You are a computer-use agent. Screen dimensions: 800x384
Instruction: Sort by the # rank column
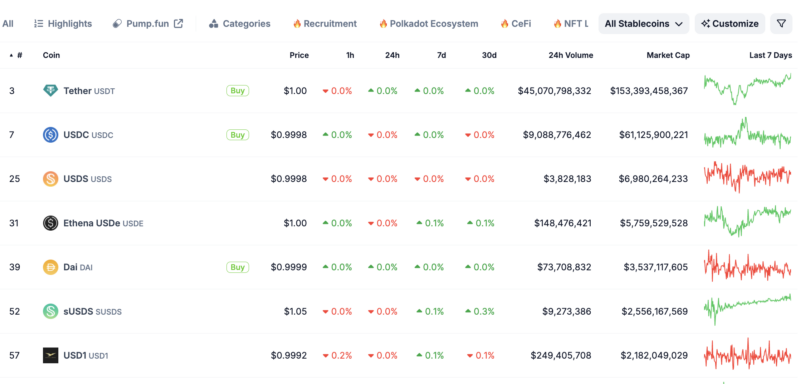point(16,55)
